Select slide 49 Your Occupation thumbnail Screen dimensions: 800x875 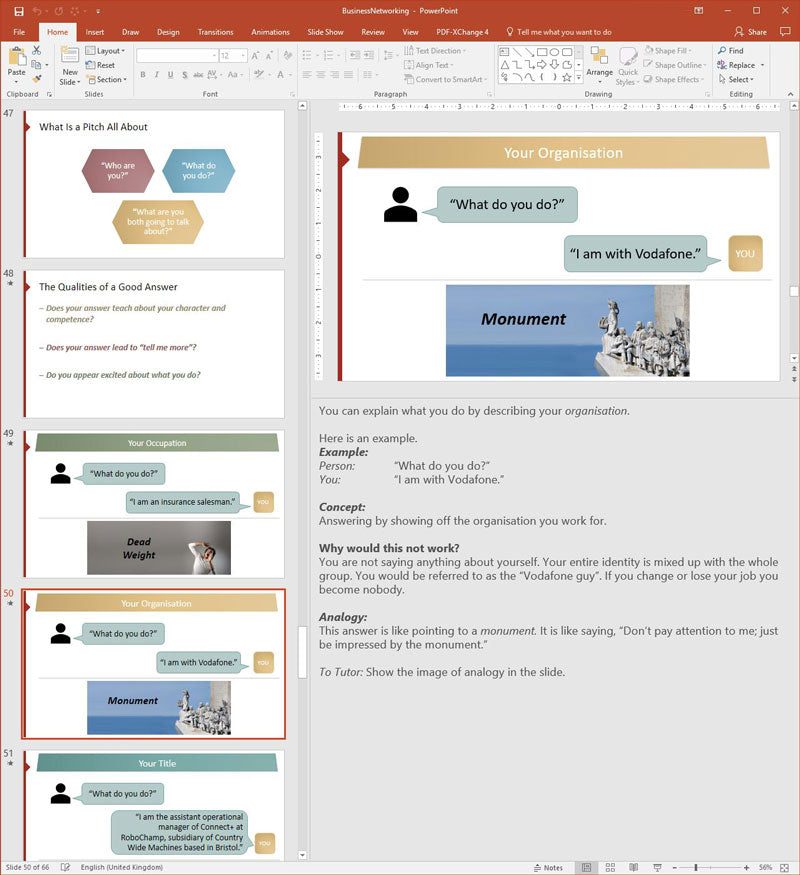tap(155, 504)
